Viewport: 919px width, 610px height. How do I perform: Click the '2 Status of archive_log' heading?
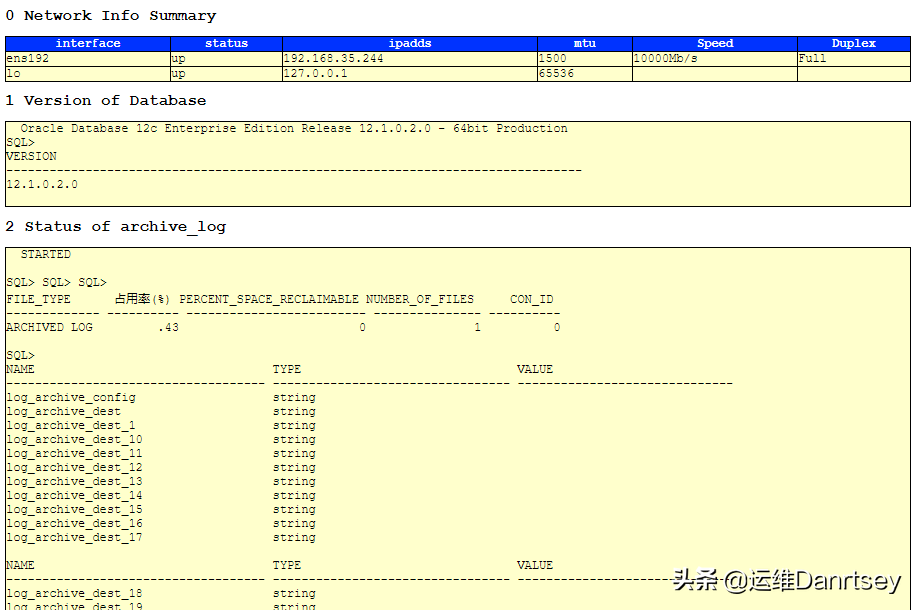116,227
